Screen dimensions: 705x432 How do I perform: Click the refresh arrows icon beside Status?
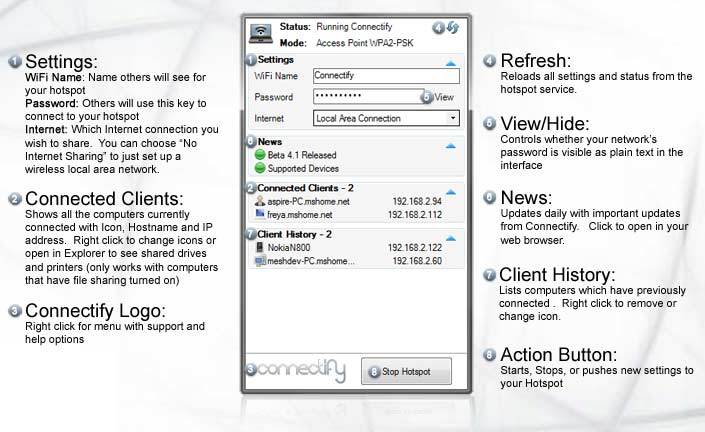pos(453,27)
